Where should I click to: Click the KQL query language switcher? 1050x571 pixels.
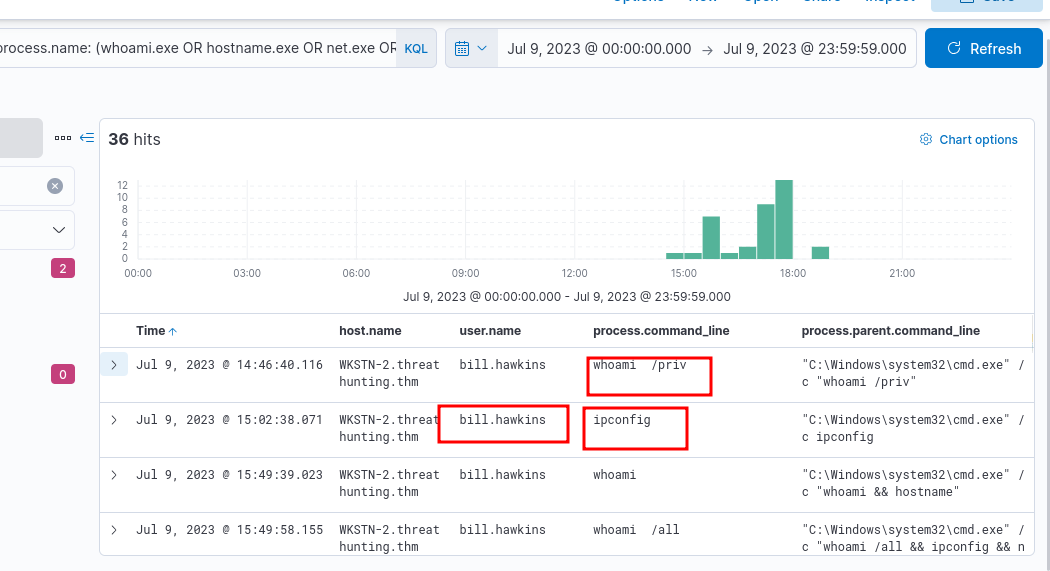415,48
